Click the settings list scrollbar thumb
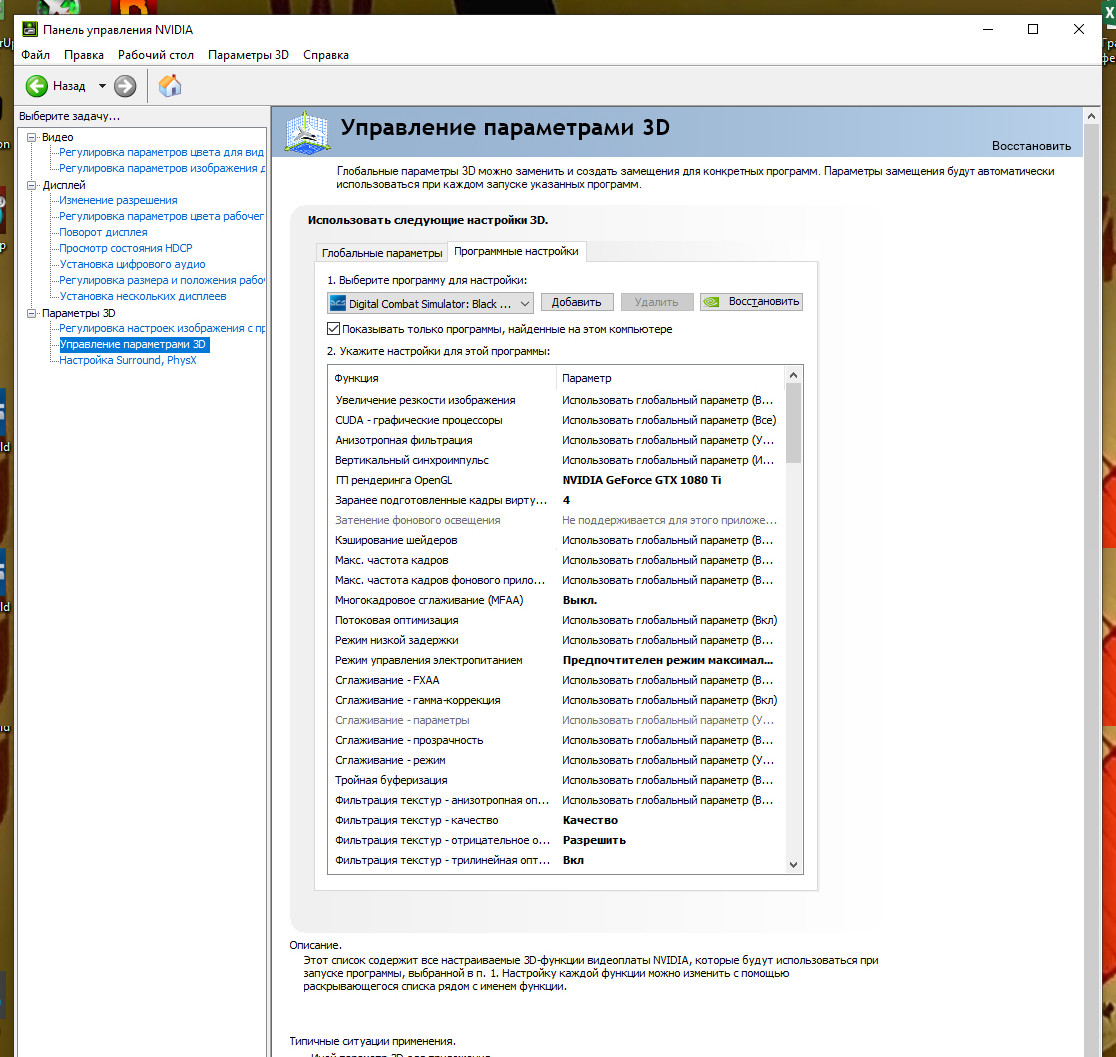The height and width of the screenshot is (1057, 1116). pyautogui.click(x=794, y=424)
